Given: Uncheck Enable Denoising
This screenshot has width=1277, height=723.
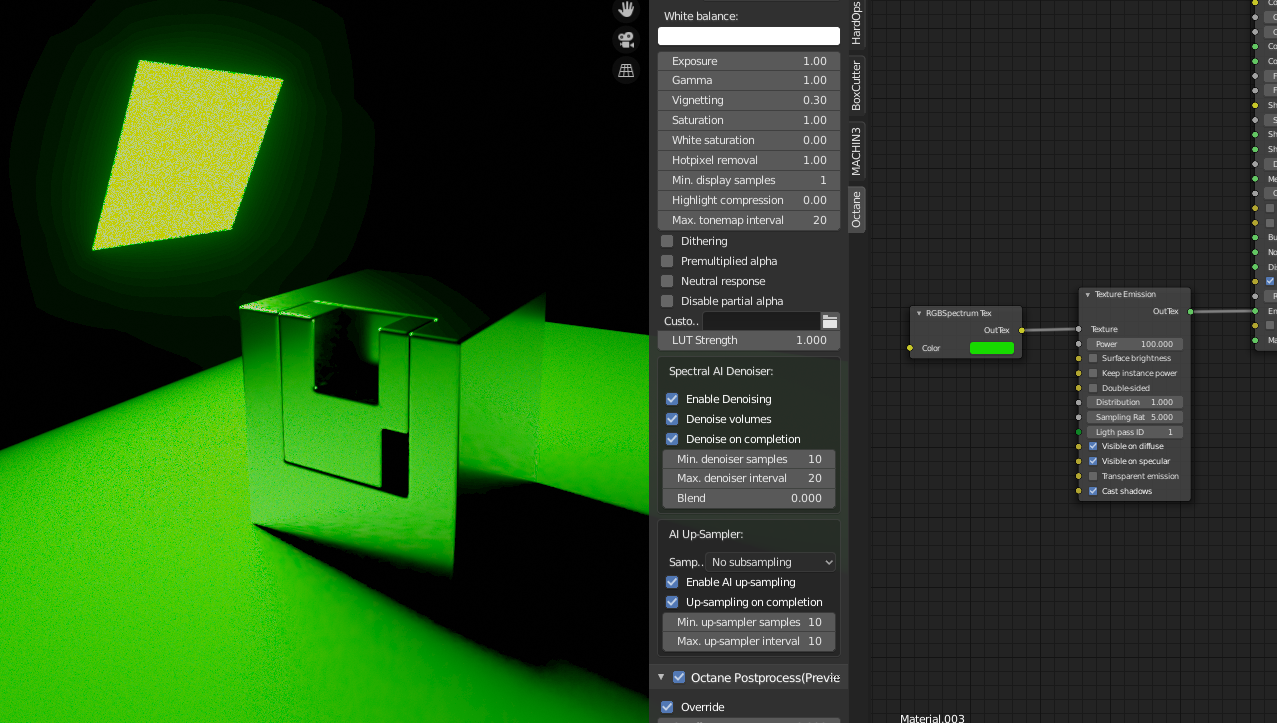Looking at the screenshot, I should click(672, 399).
